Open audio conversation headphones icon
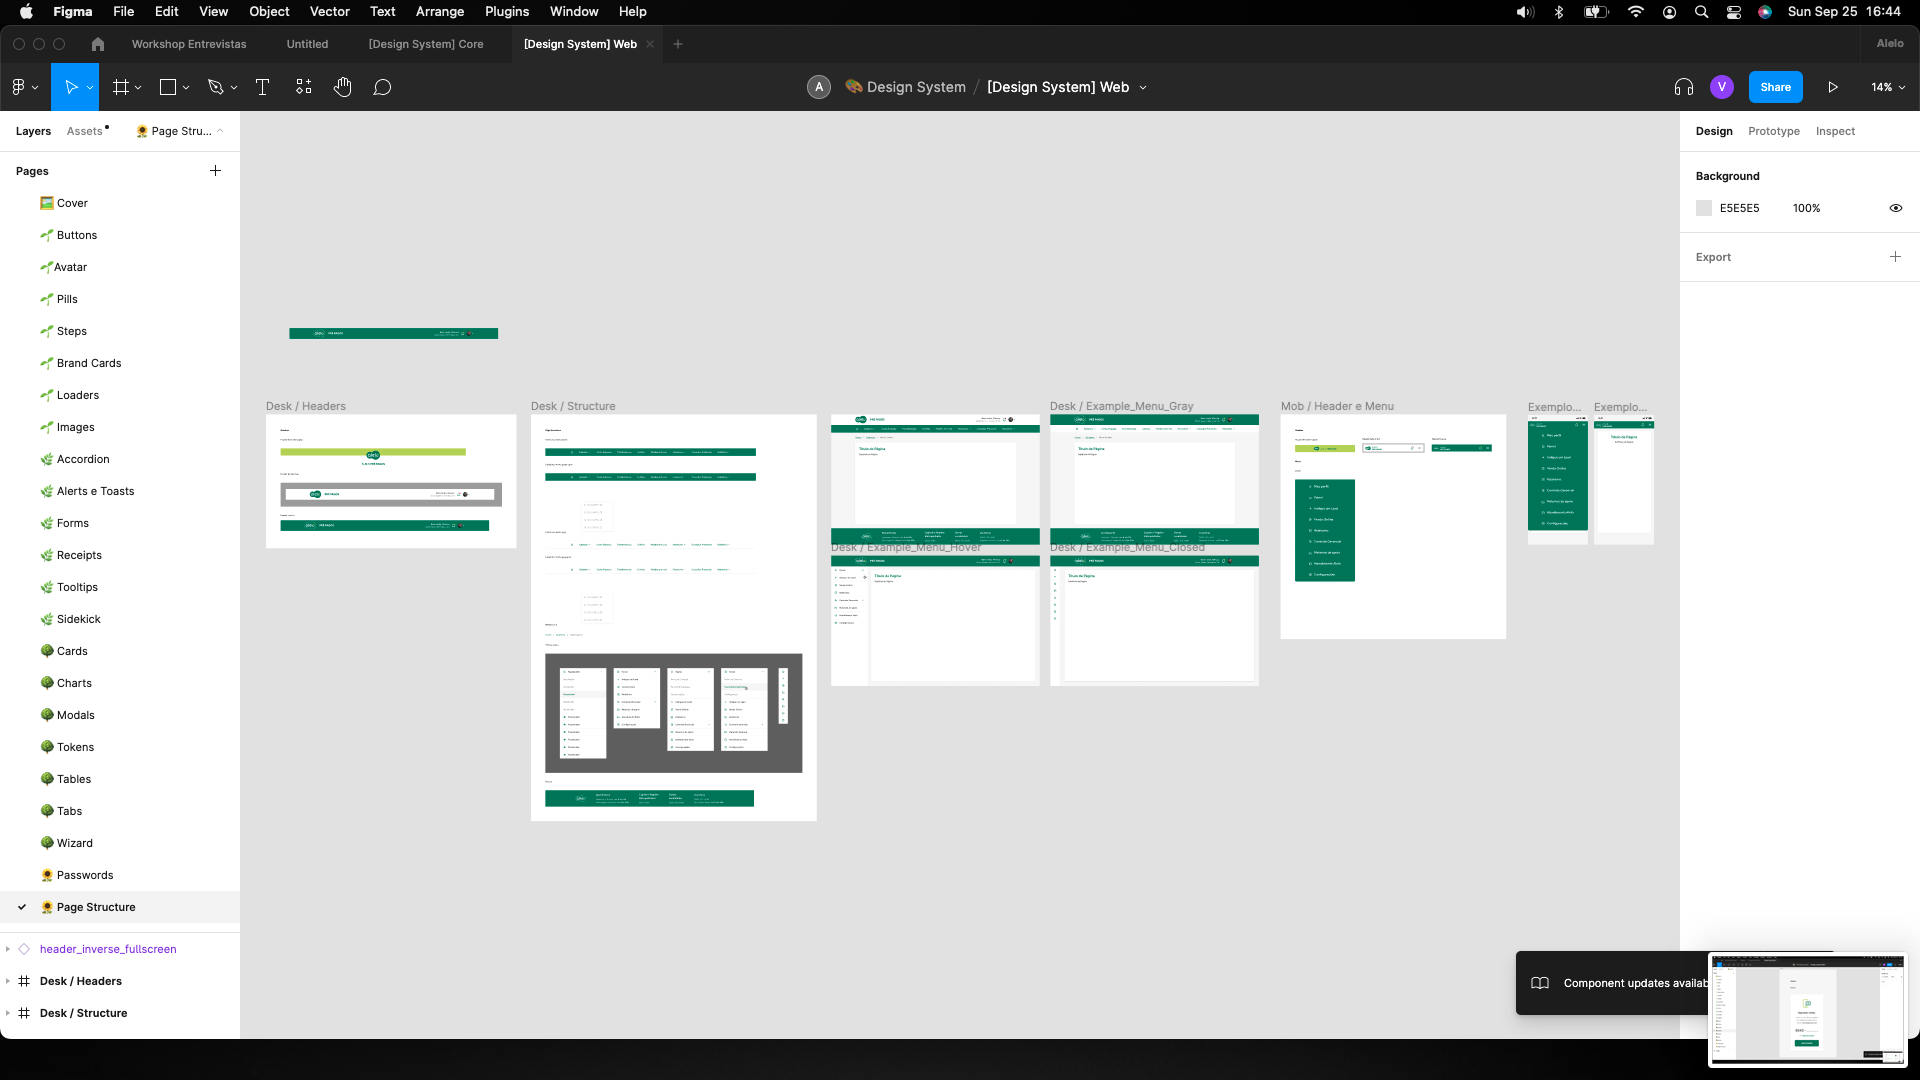Image resolution: width=1920 pixels, height=1080 pixels. [x=1684, y=87]
